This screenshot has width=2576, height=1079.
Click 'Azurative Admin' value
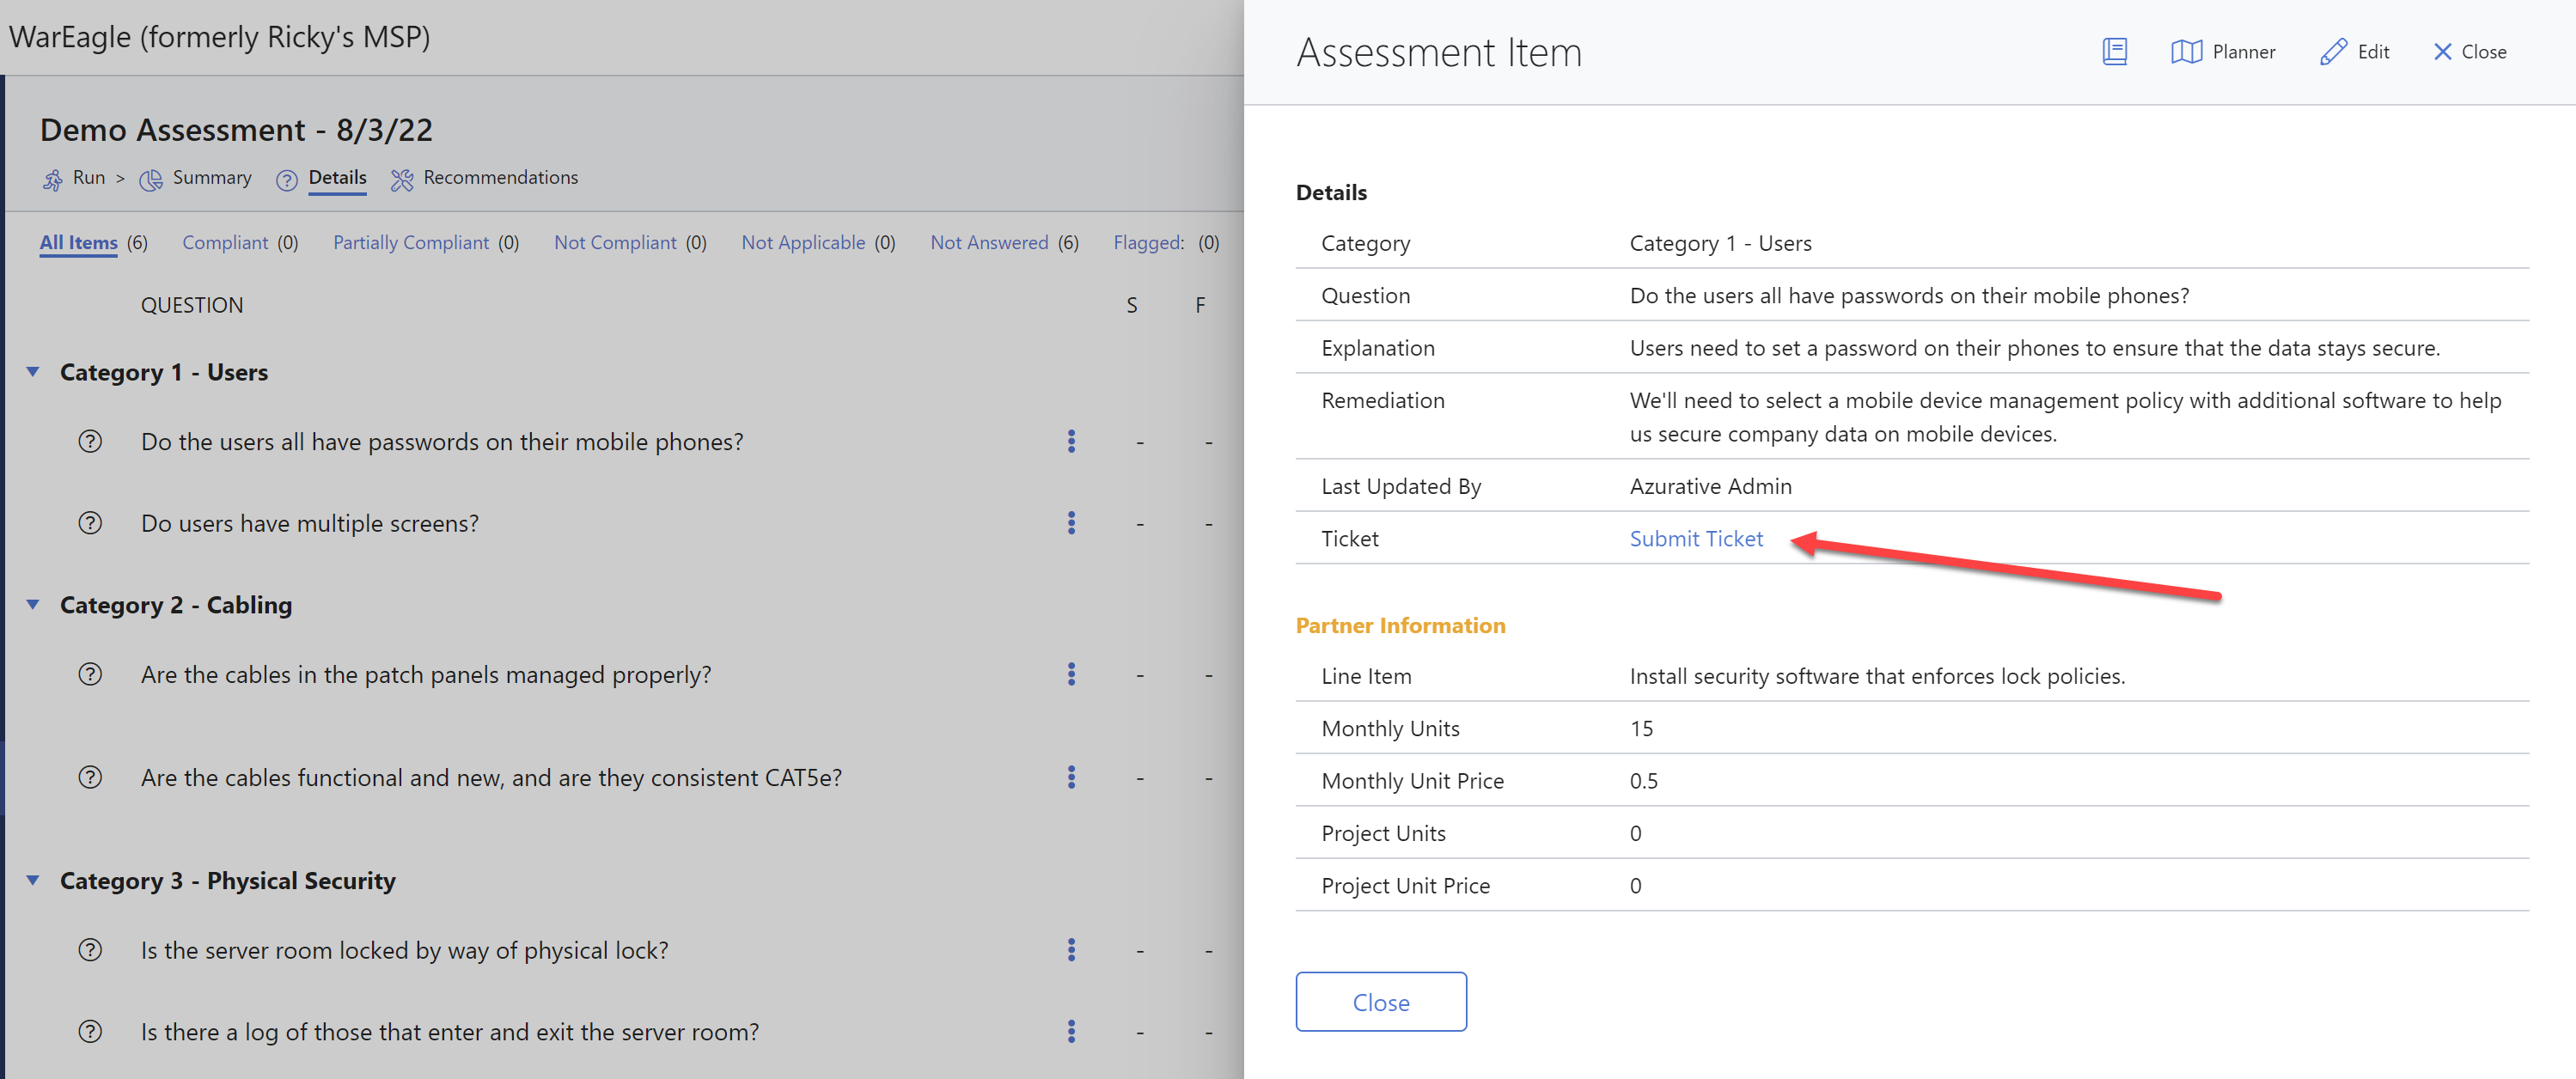coord(1710,487)
